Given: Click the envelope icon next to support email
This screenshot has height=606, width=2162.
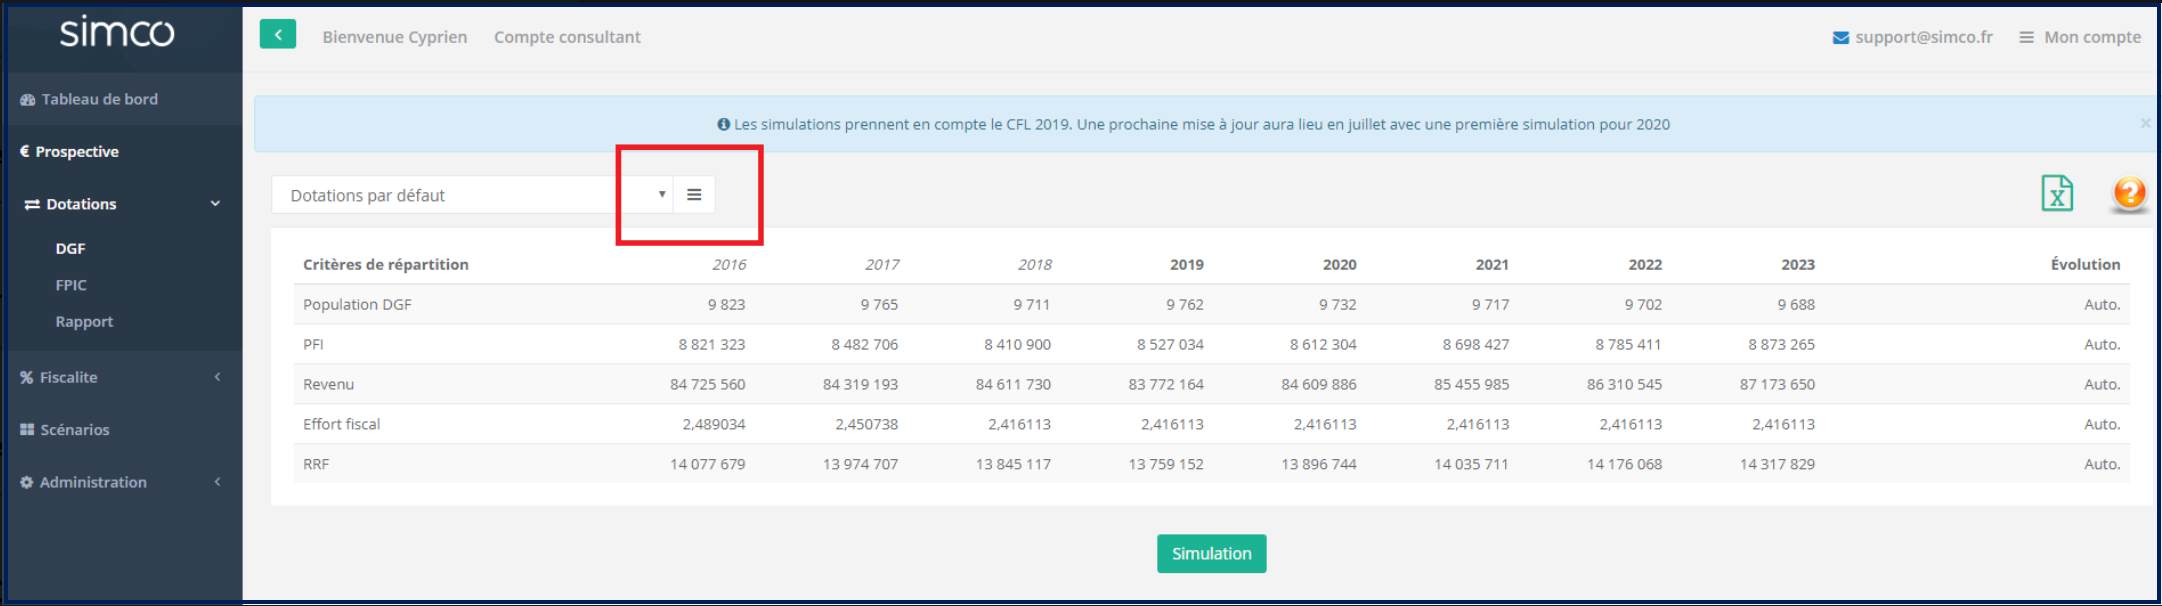Looking at the screenshot, I should point(1840,38).
